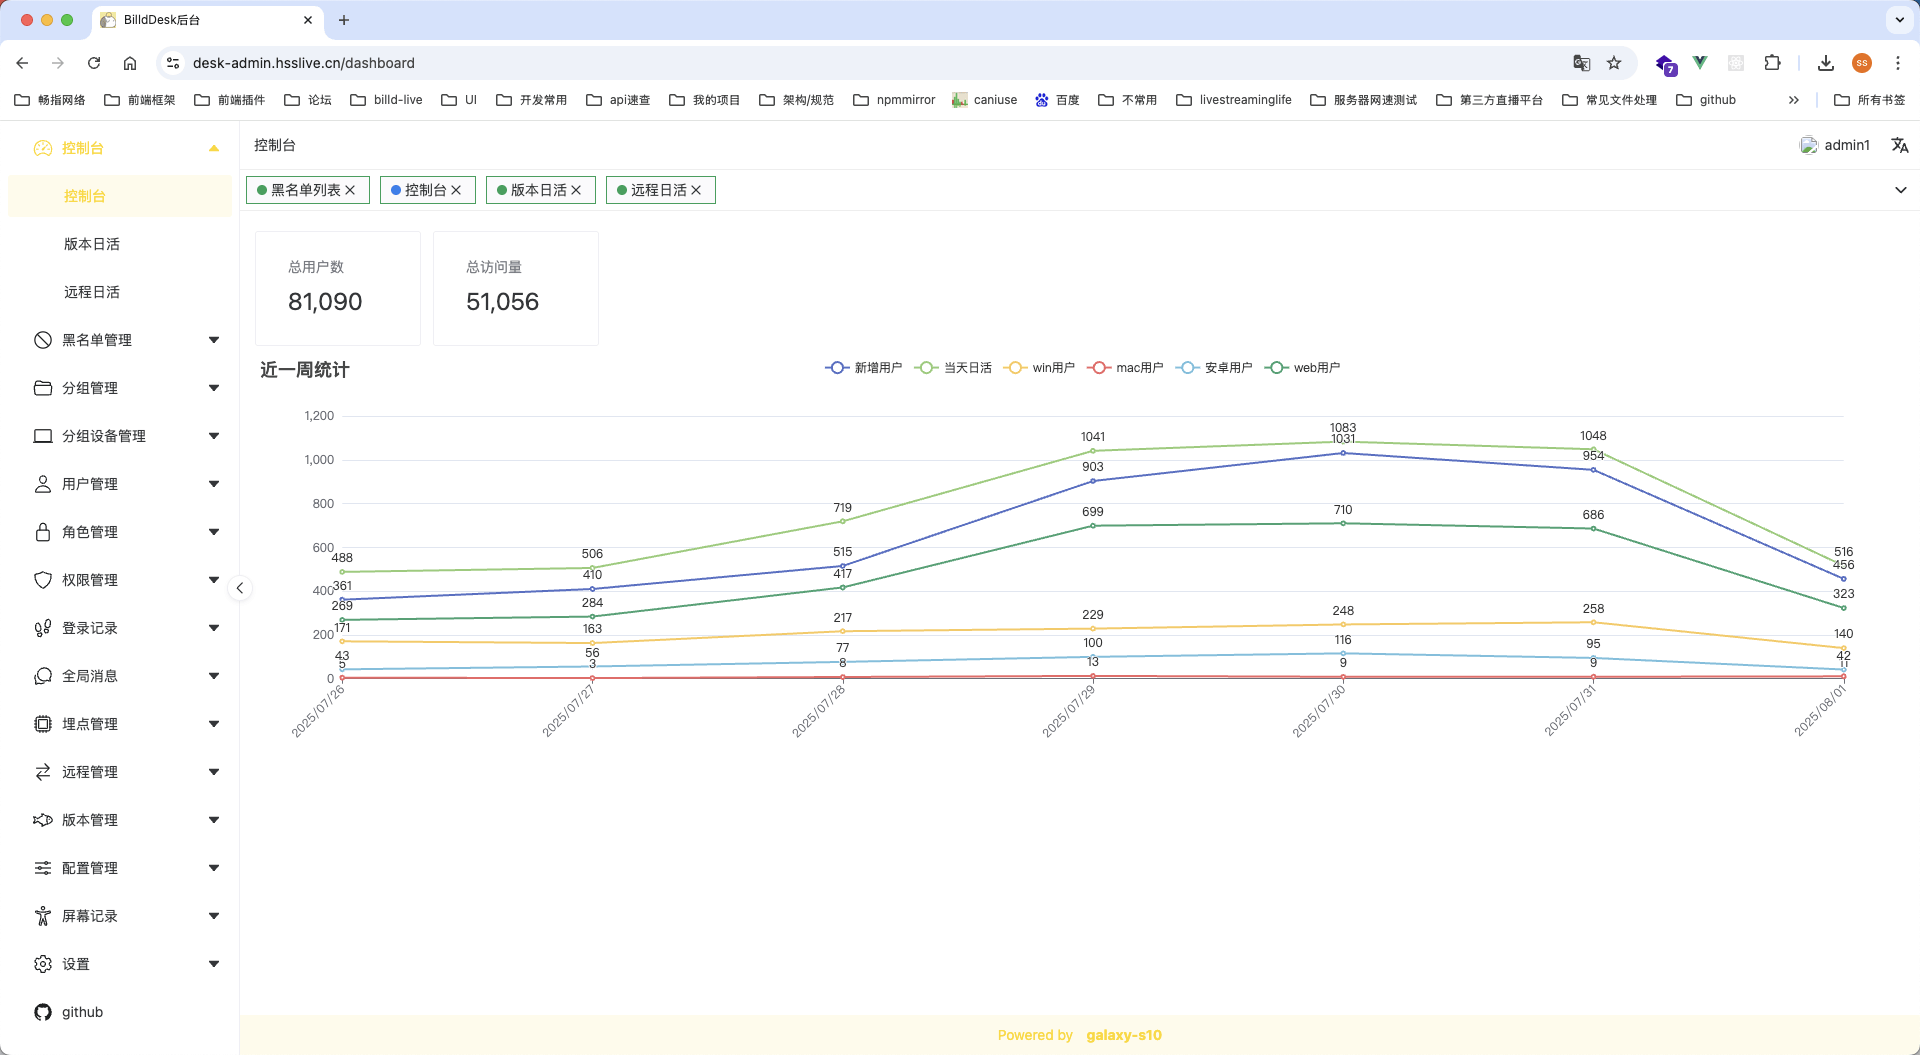Open the admin1 user menu
The height and width of the screenshot is (1055, 1920).
(x=1835, y=145)
